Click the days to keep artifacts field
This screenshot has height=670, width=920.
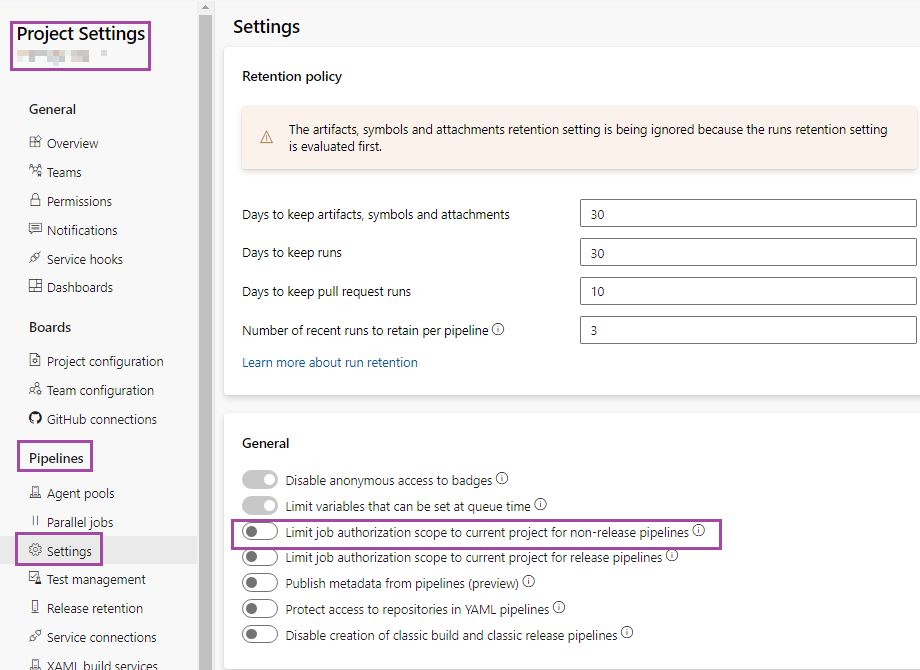pos(748,213)
